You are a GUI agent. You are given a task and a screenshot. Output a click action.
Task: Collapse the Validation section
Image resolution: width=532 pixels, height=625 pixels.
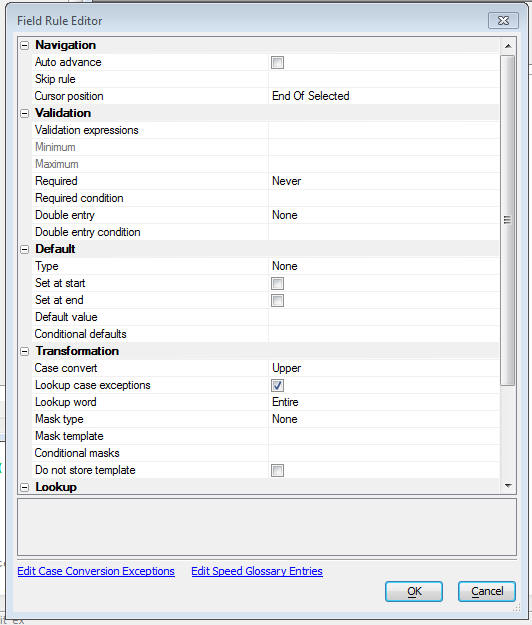tap(25, 114)
